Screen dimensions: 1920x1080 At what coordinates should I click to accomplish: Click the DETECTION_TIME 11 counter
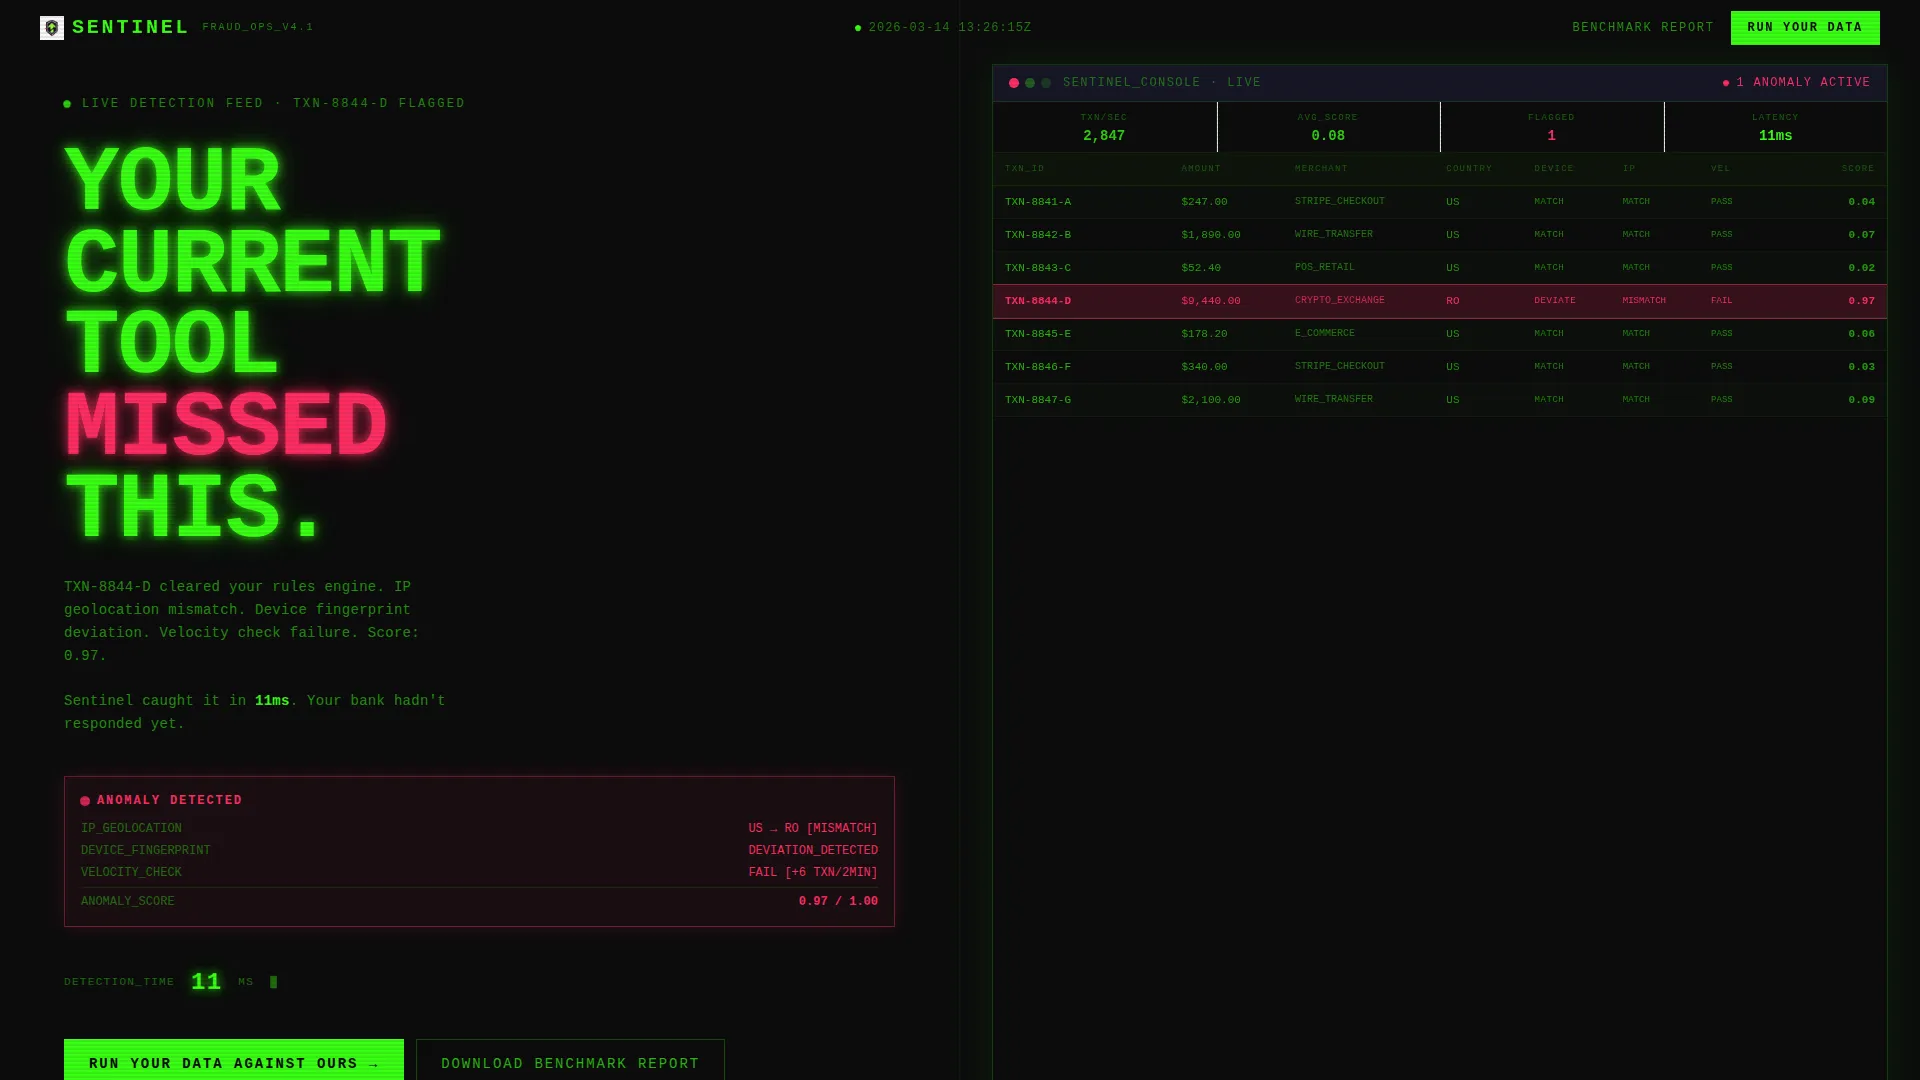(207, 982)
